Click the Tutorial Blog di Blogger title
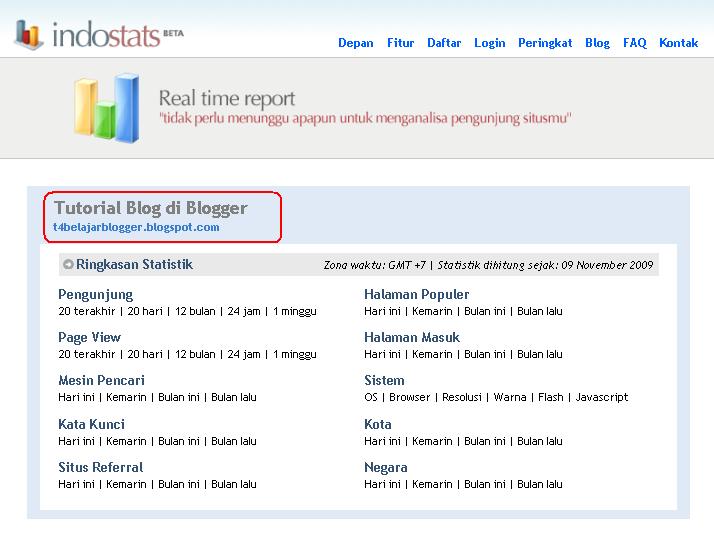Screen dimensions: 714x535 pos(151,208)
